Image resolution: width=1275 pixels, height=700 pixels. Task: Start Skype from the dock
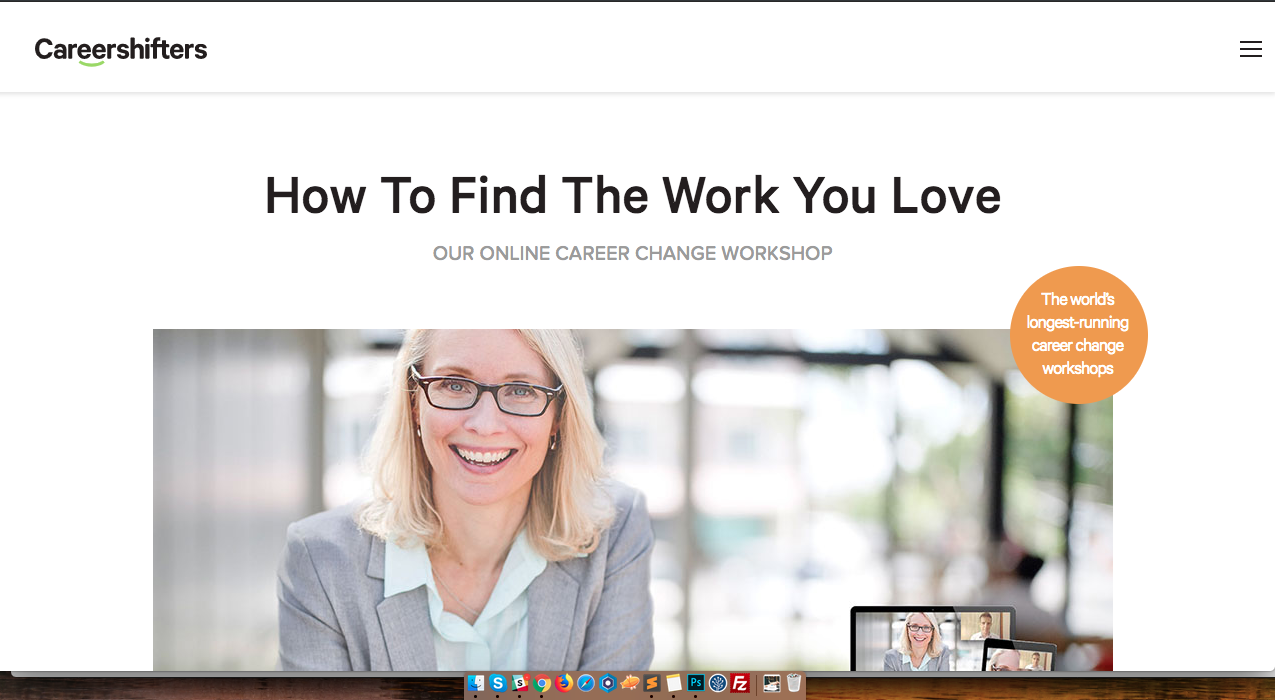point(500,685)
